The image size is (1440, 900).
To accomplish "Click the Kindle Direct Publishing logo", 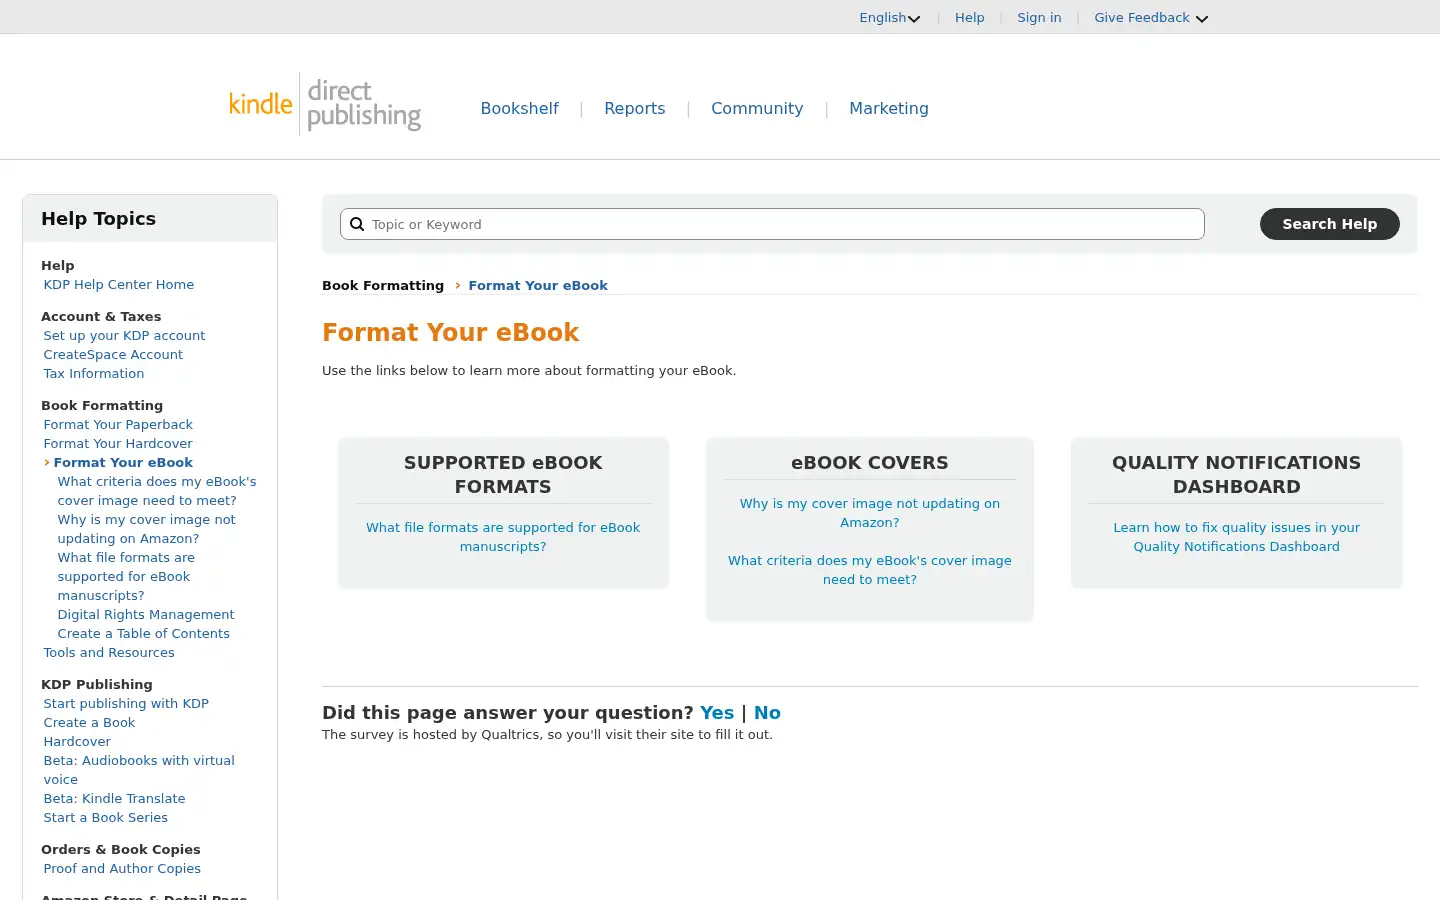I will click(x=325, y=104).
